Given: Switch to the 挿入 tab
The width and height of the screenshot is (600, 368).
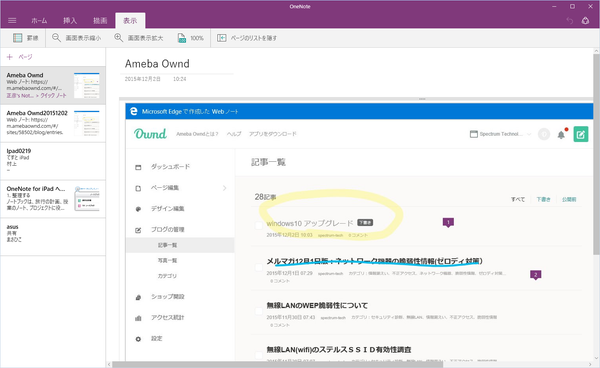Looking at the screenshot, I should [x=70, y=21].
